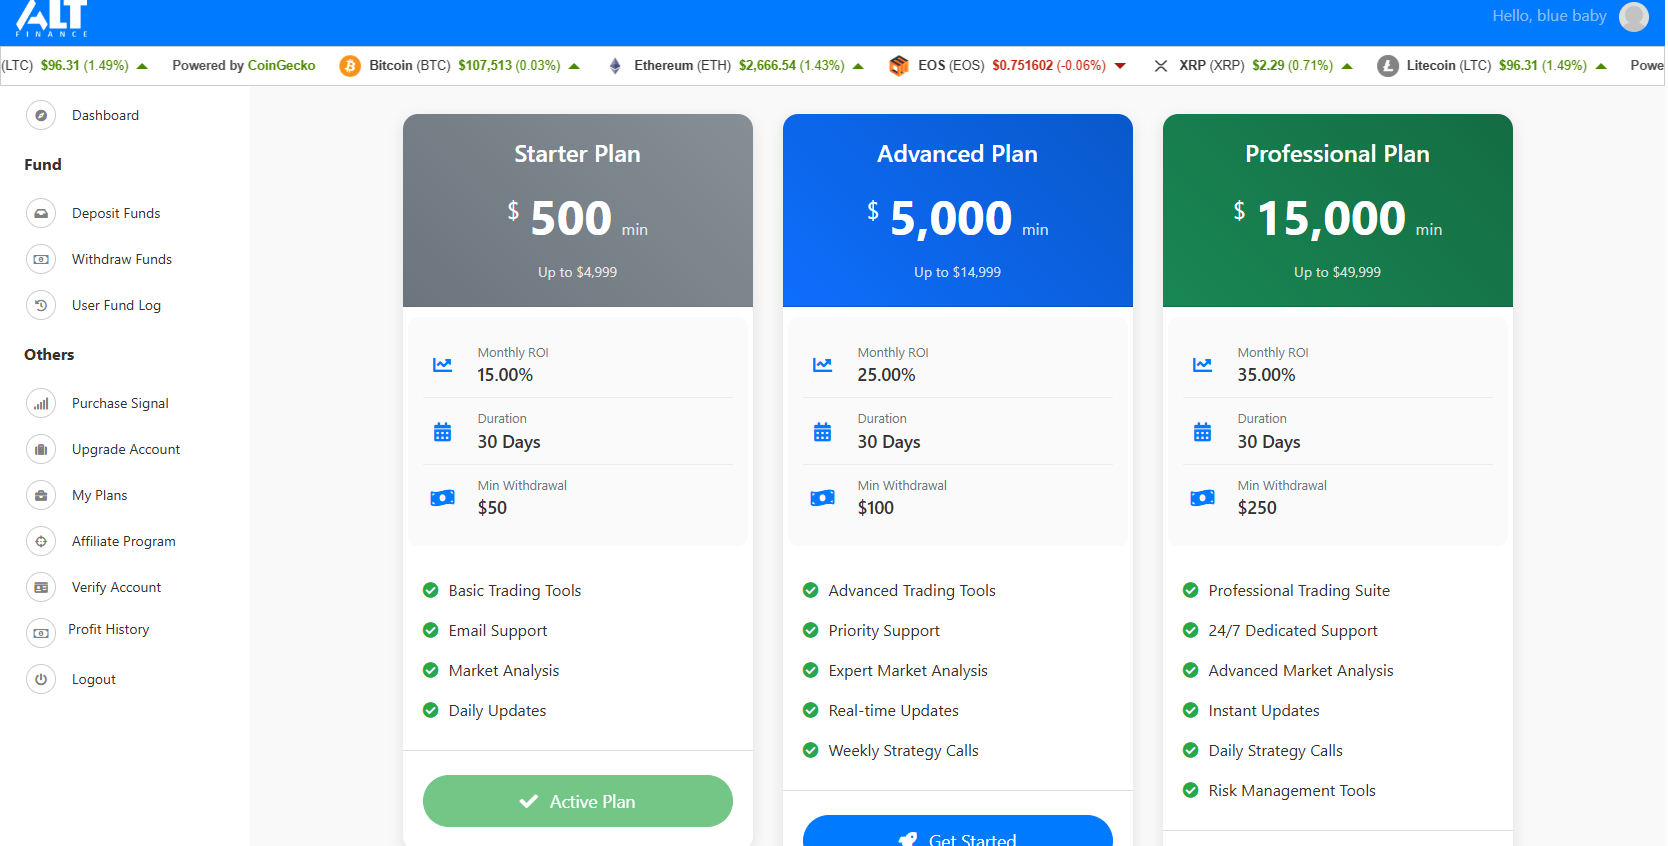Open Verify Account in the sidebar
Viewport: 1668px width, 846px height.
coord(116,588)
